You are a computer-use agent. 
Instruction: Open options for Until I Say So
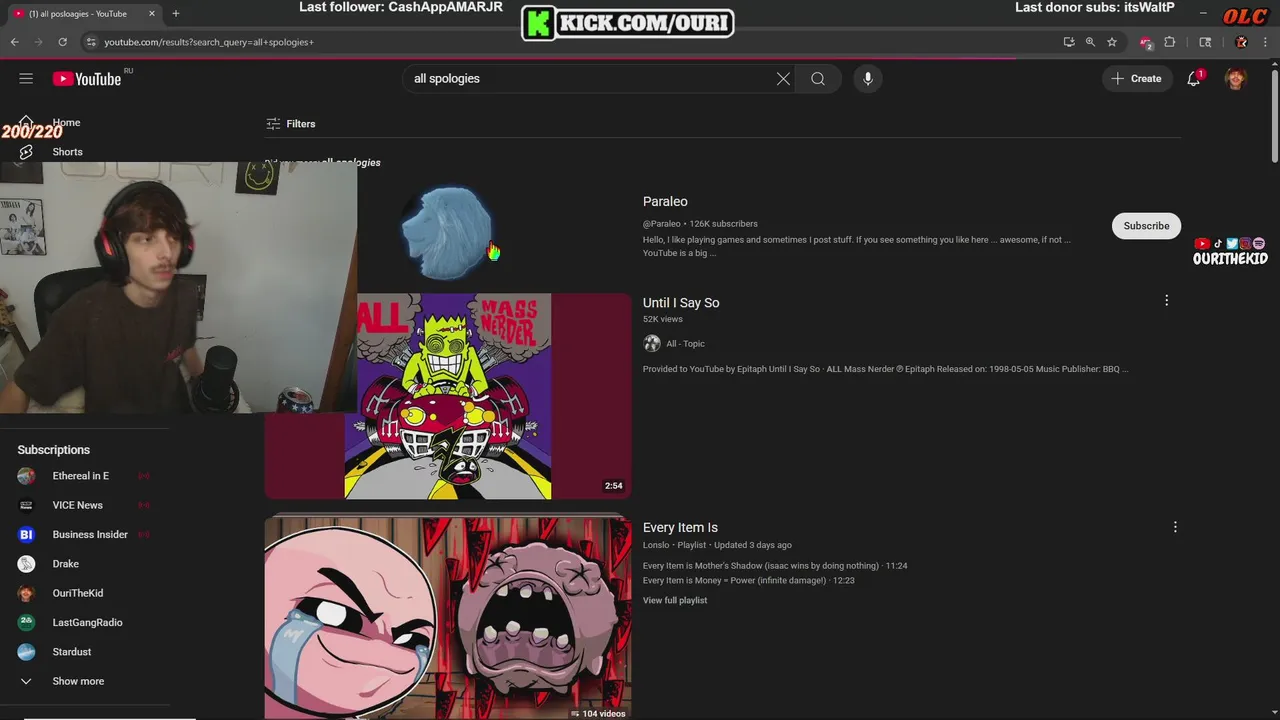click(x=1166, y=300)
